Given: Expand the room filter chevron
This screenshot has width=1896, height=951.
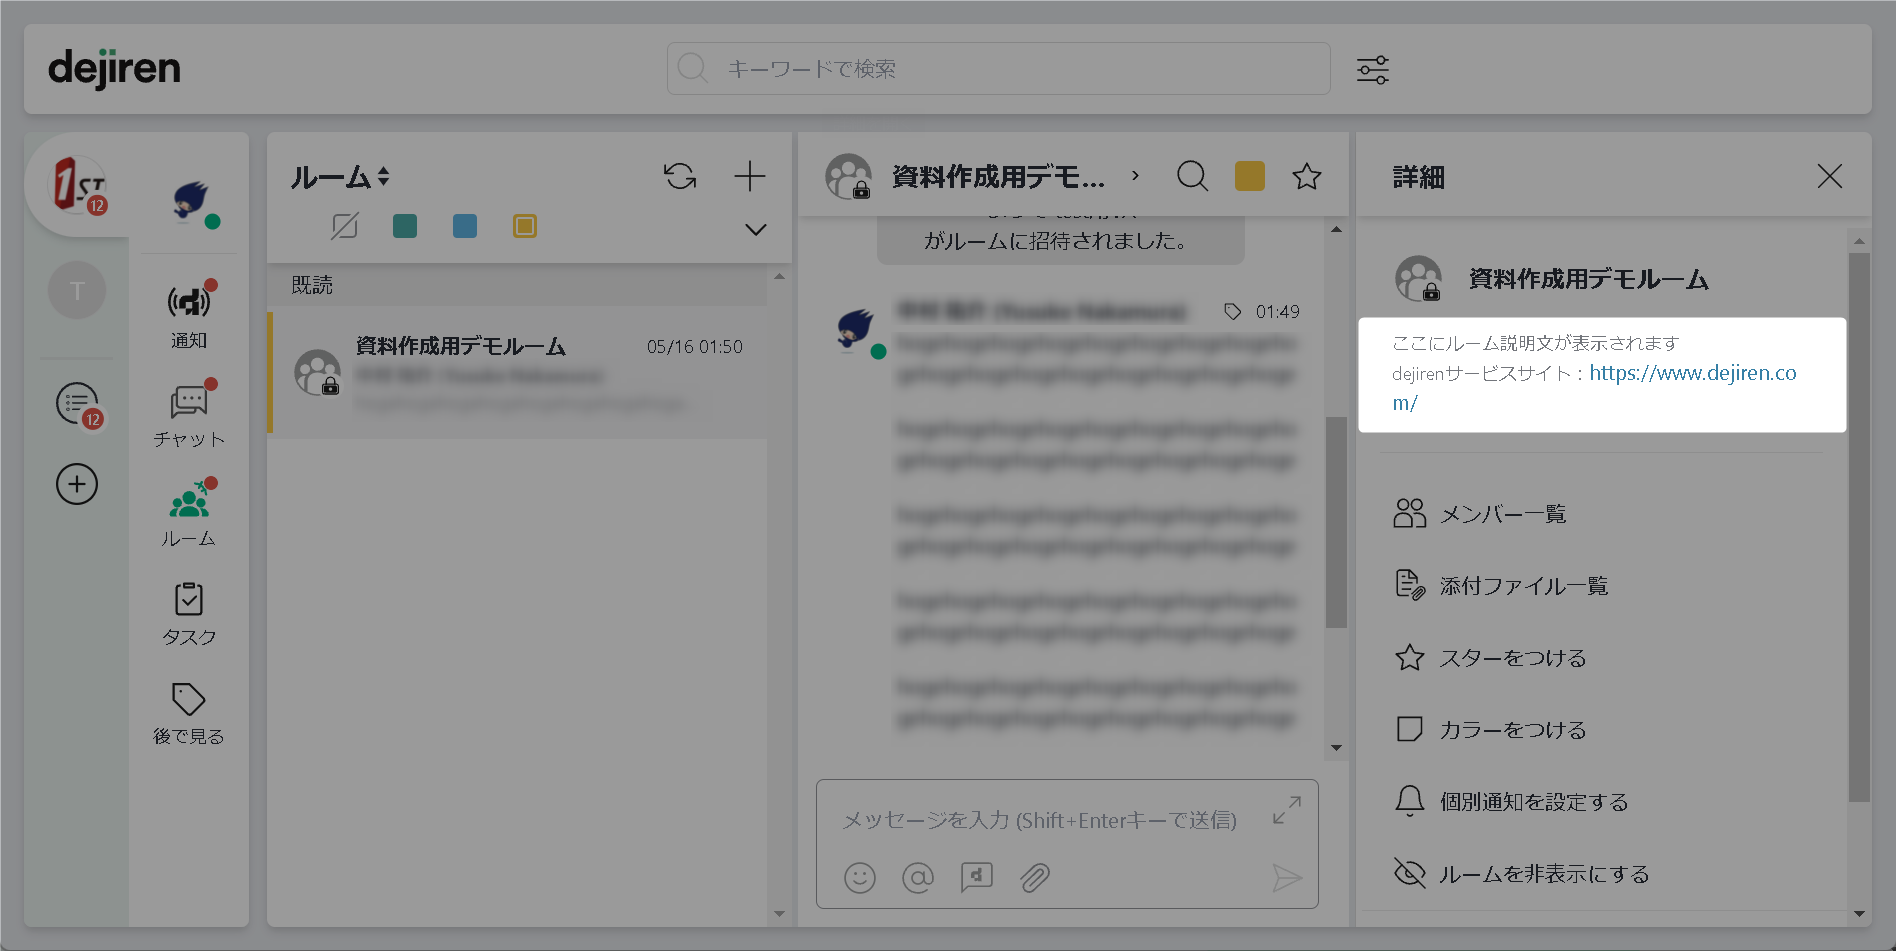Looking at the screenshot, I should (x=755, y=230).
